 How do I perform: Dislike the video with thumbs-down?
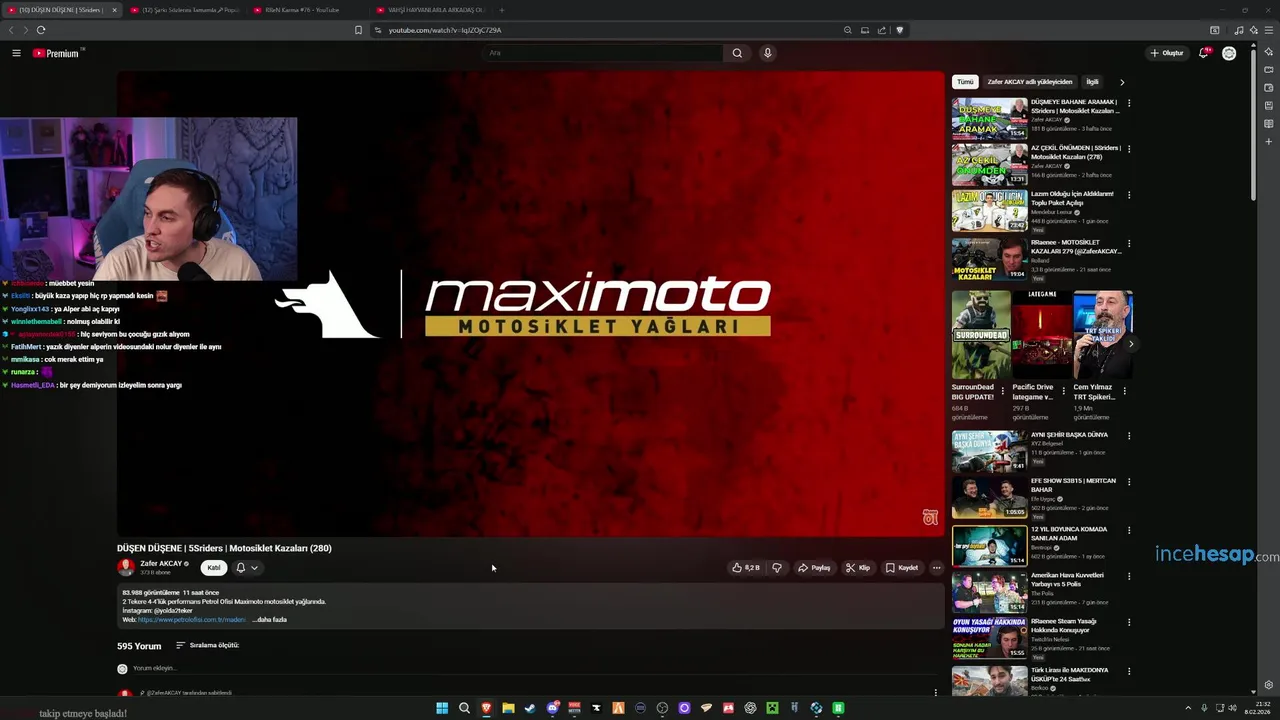pyautogui.click(x=777, y=568)
